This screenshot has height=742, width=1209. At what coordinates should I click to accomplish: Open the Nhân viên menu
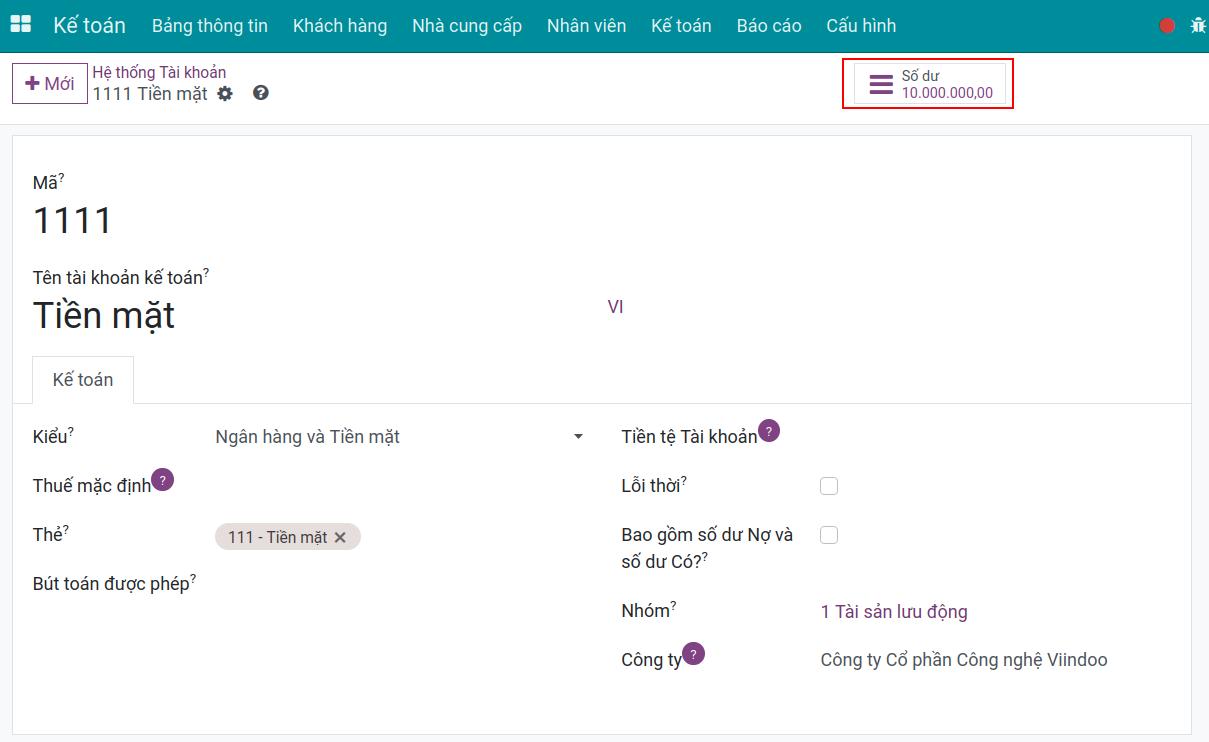(587, 26)
